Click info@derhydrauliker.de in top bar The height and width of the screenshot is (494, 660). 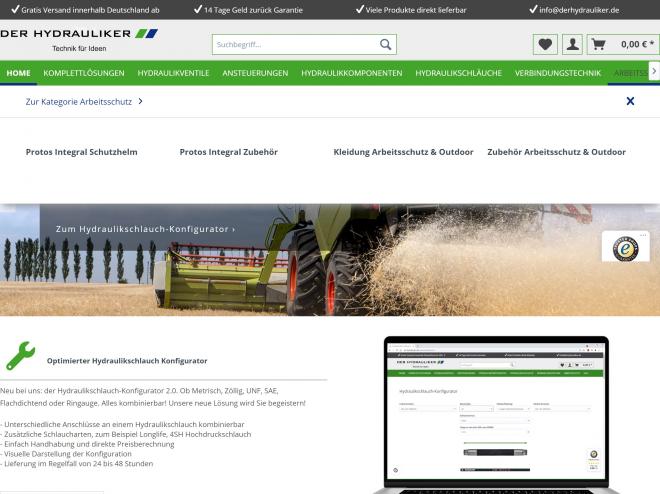[x=579, y=10]
